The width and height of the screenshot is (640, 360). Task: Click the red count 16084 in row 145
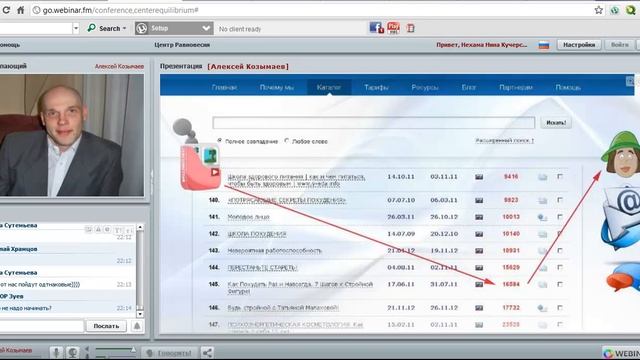coord(511,284)
